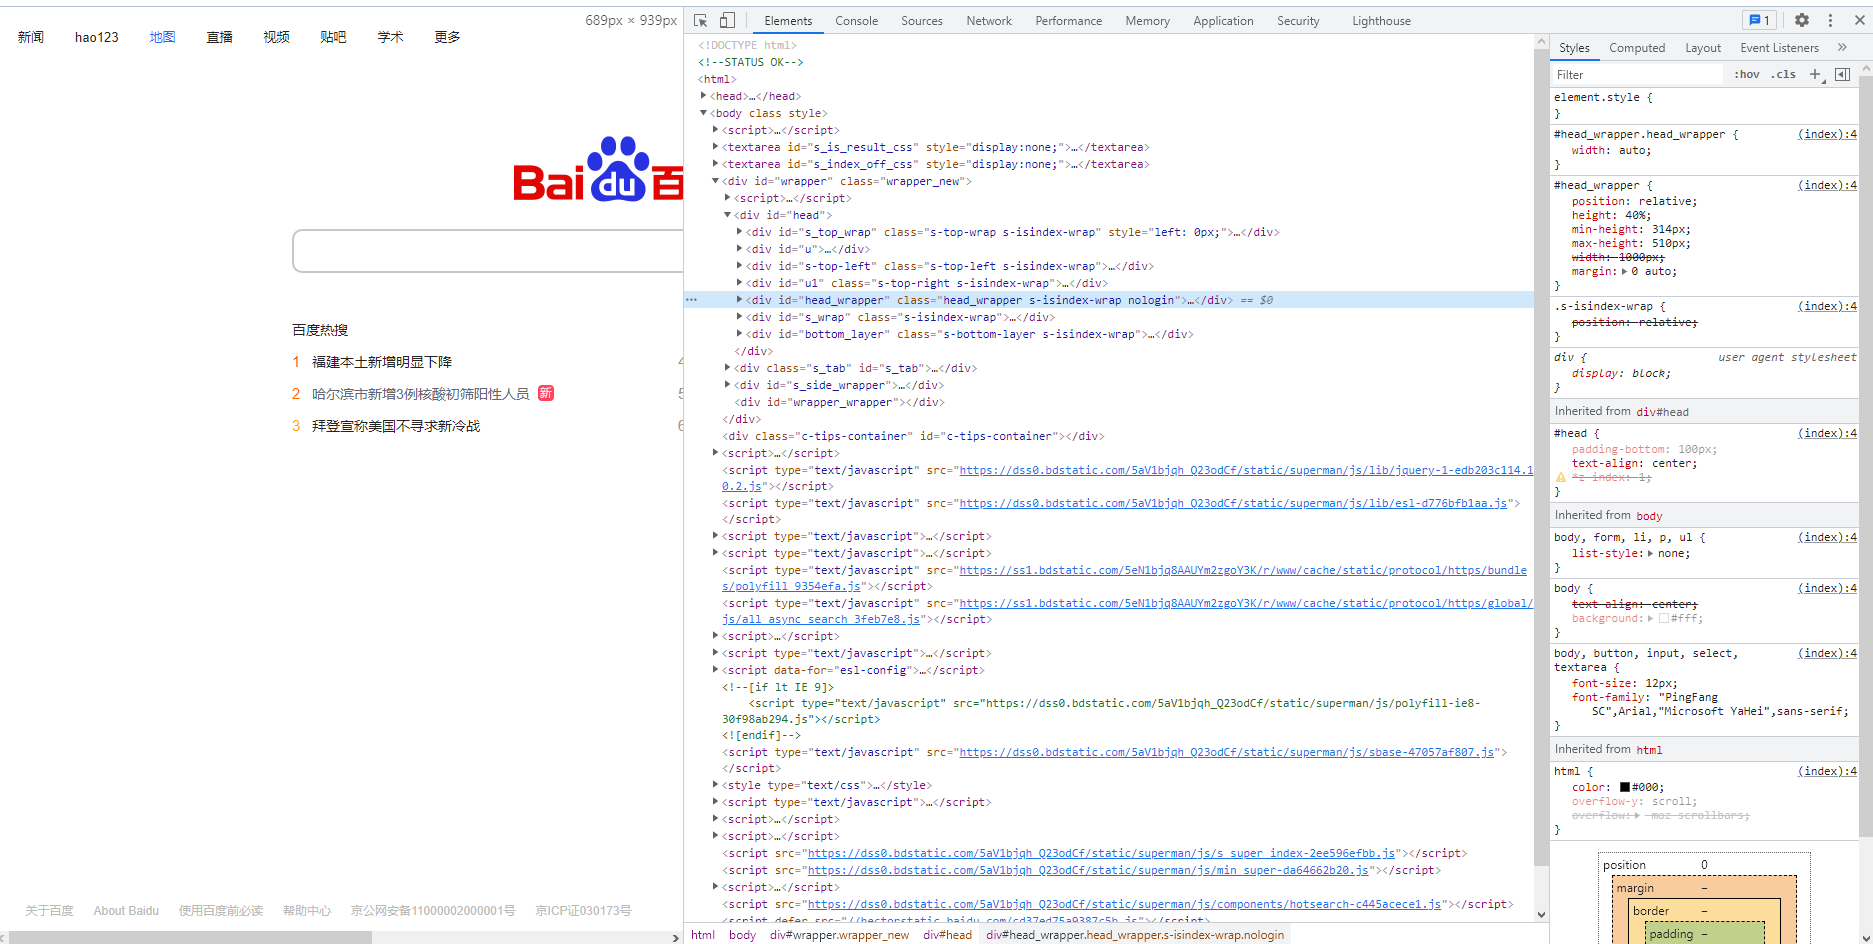Expand the s_side_wrapper div node
Image resolution: width=1873 pixels, height=944 pixels.
728,385
